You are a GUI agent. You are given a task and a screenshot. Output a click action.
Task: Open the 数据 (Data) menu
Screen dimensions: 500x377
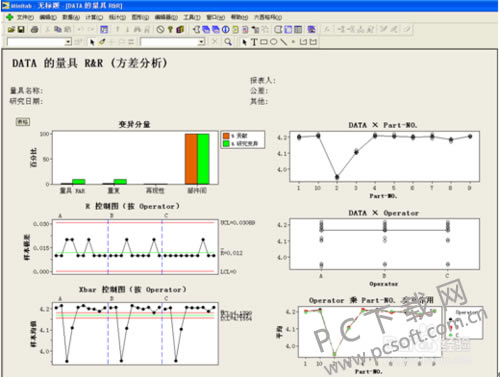pyautogui.click(x=71, y=17)
